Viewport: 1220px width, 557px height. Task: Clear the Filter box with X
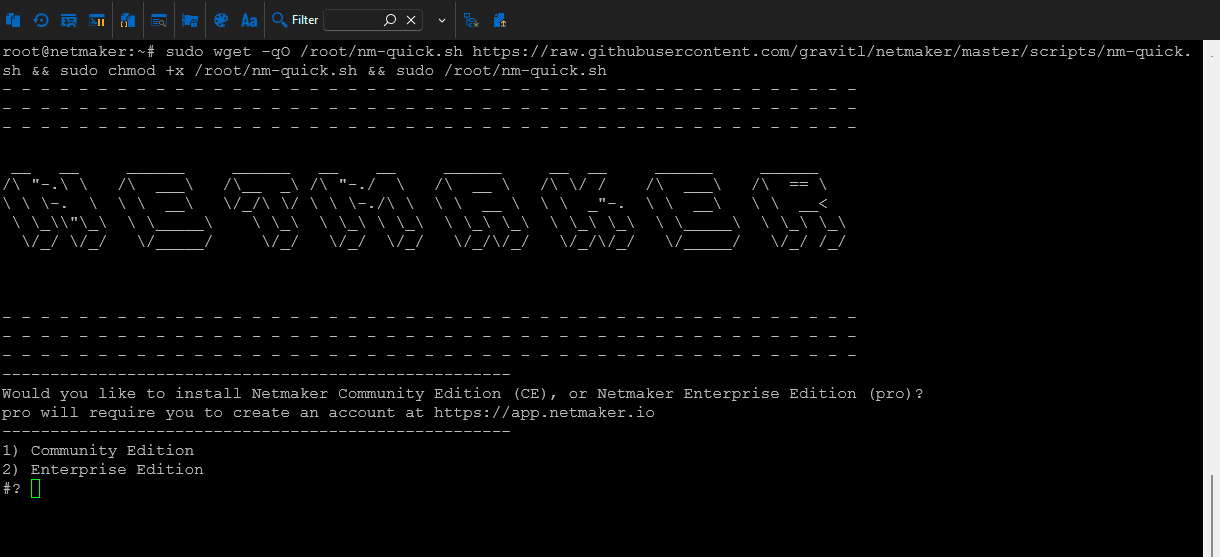[x=412, y=20]
